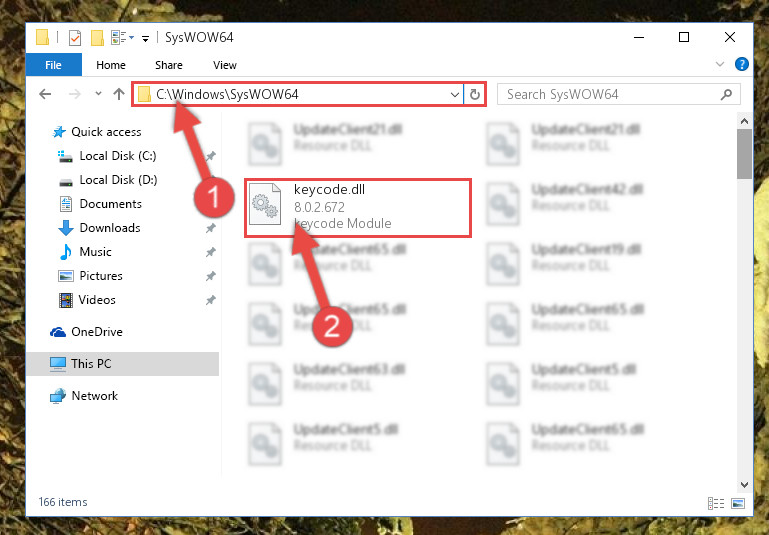Image resolution: width=769 pixels, height=535 pixels.
Task: Click the scrollbar down arrow
Action: [744, 485]
